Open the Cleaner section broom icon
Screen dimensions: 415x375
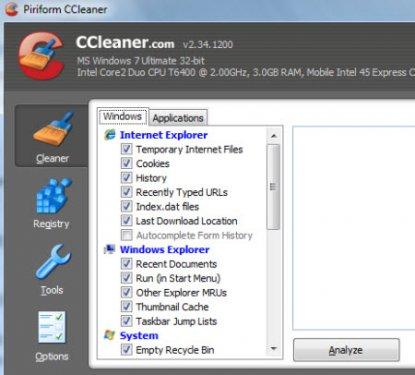click(x=53, y=129)
